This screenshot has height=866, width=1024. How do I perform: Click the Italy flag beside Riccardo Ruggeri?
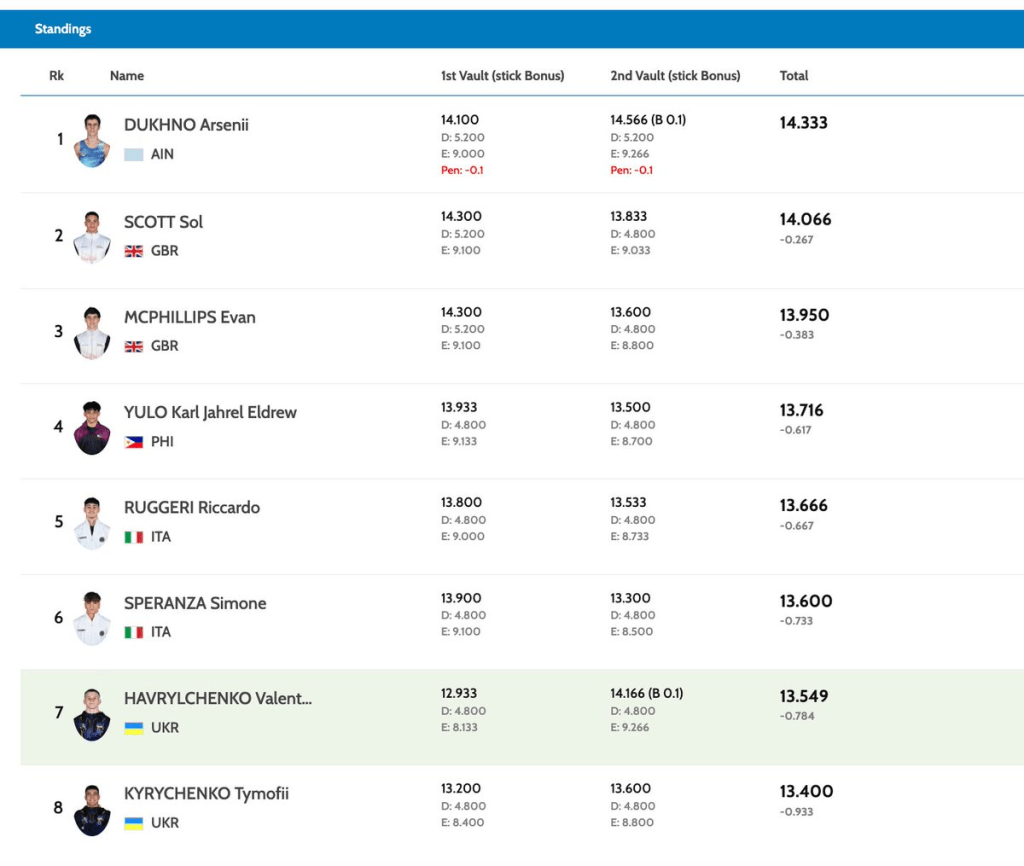pyautogui.click(x=133, y=537)
